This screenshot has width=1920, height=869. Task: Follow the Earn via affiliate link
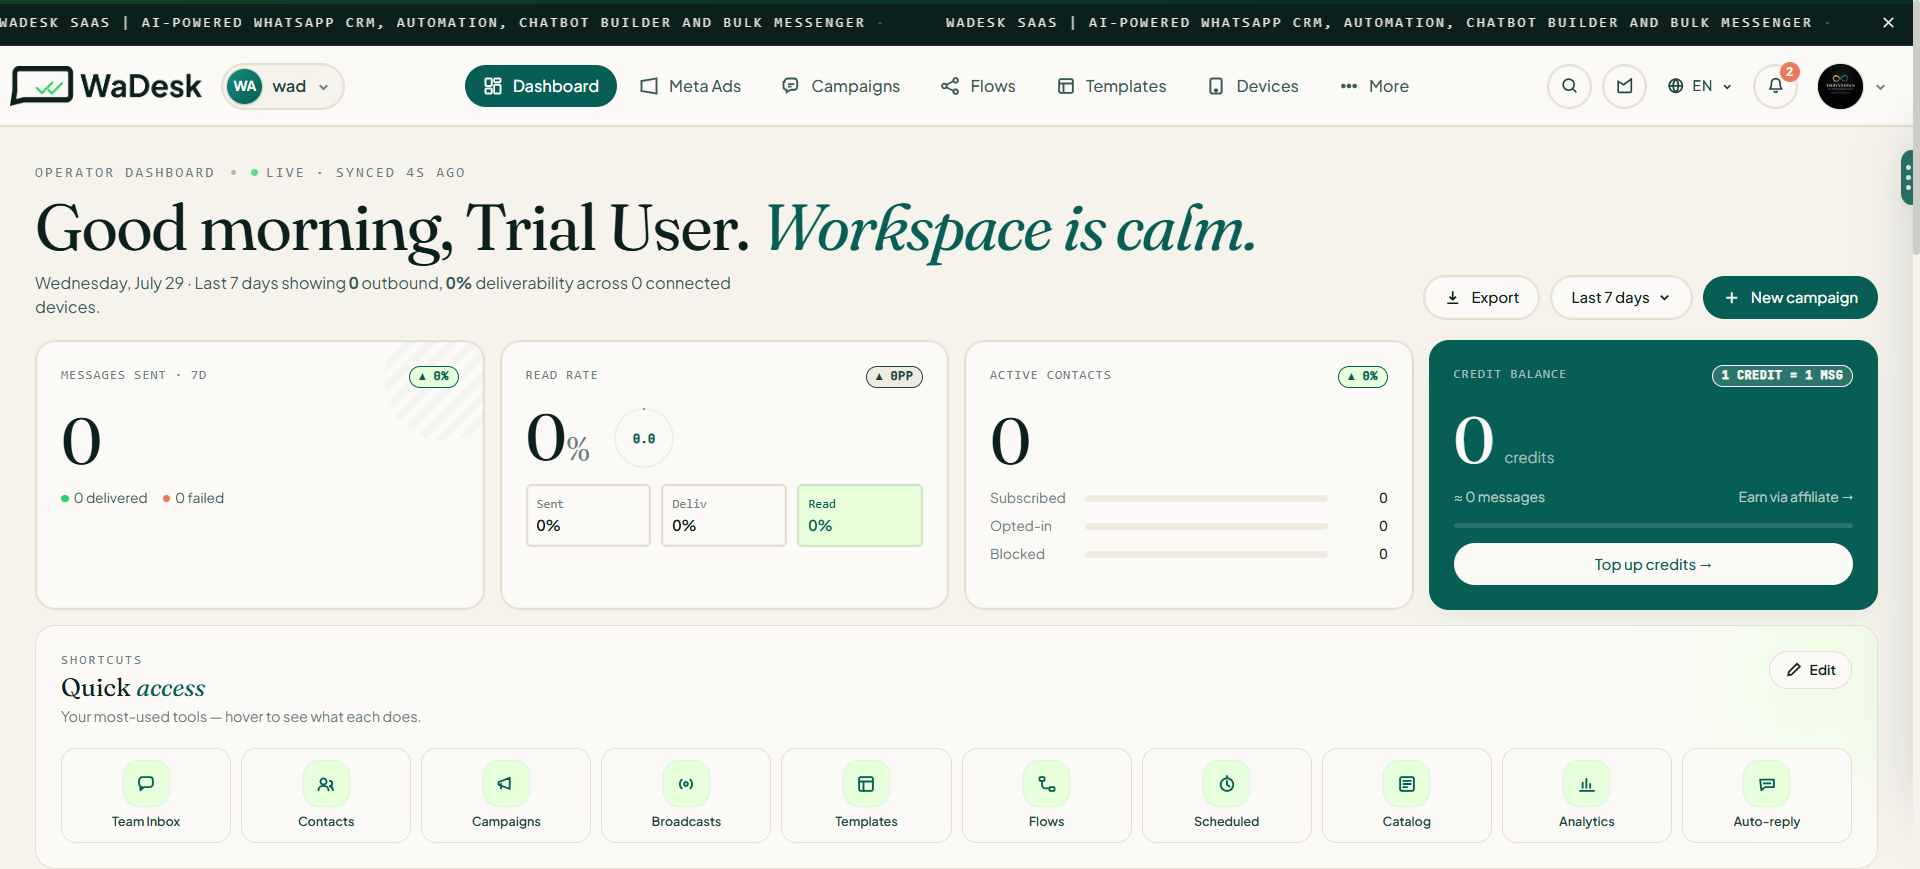coord(1795,497)
